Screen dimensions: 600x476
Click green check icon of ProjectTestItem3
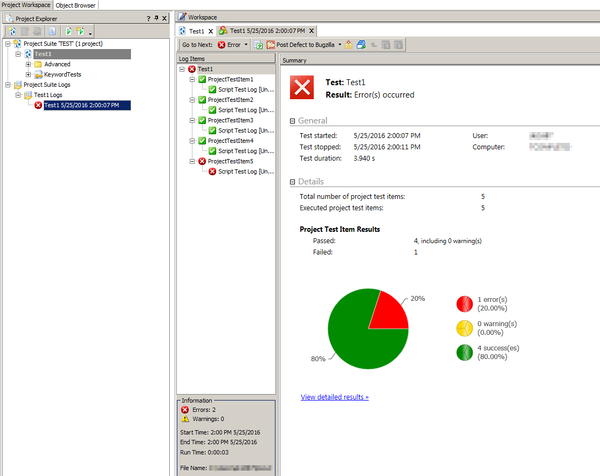(202, 120)
